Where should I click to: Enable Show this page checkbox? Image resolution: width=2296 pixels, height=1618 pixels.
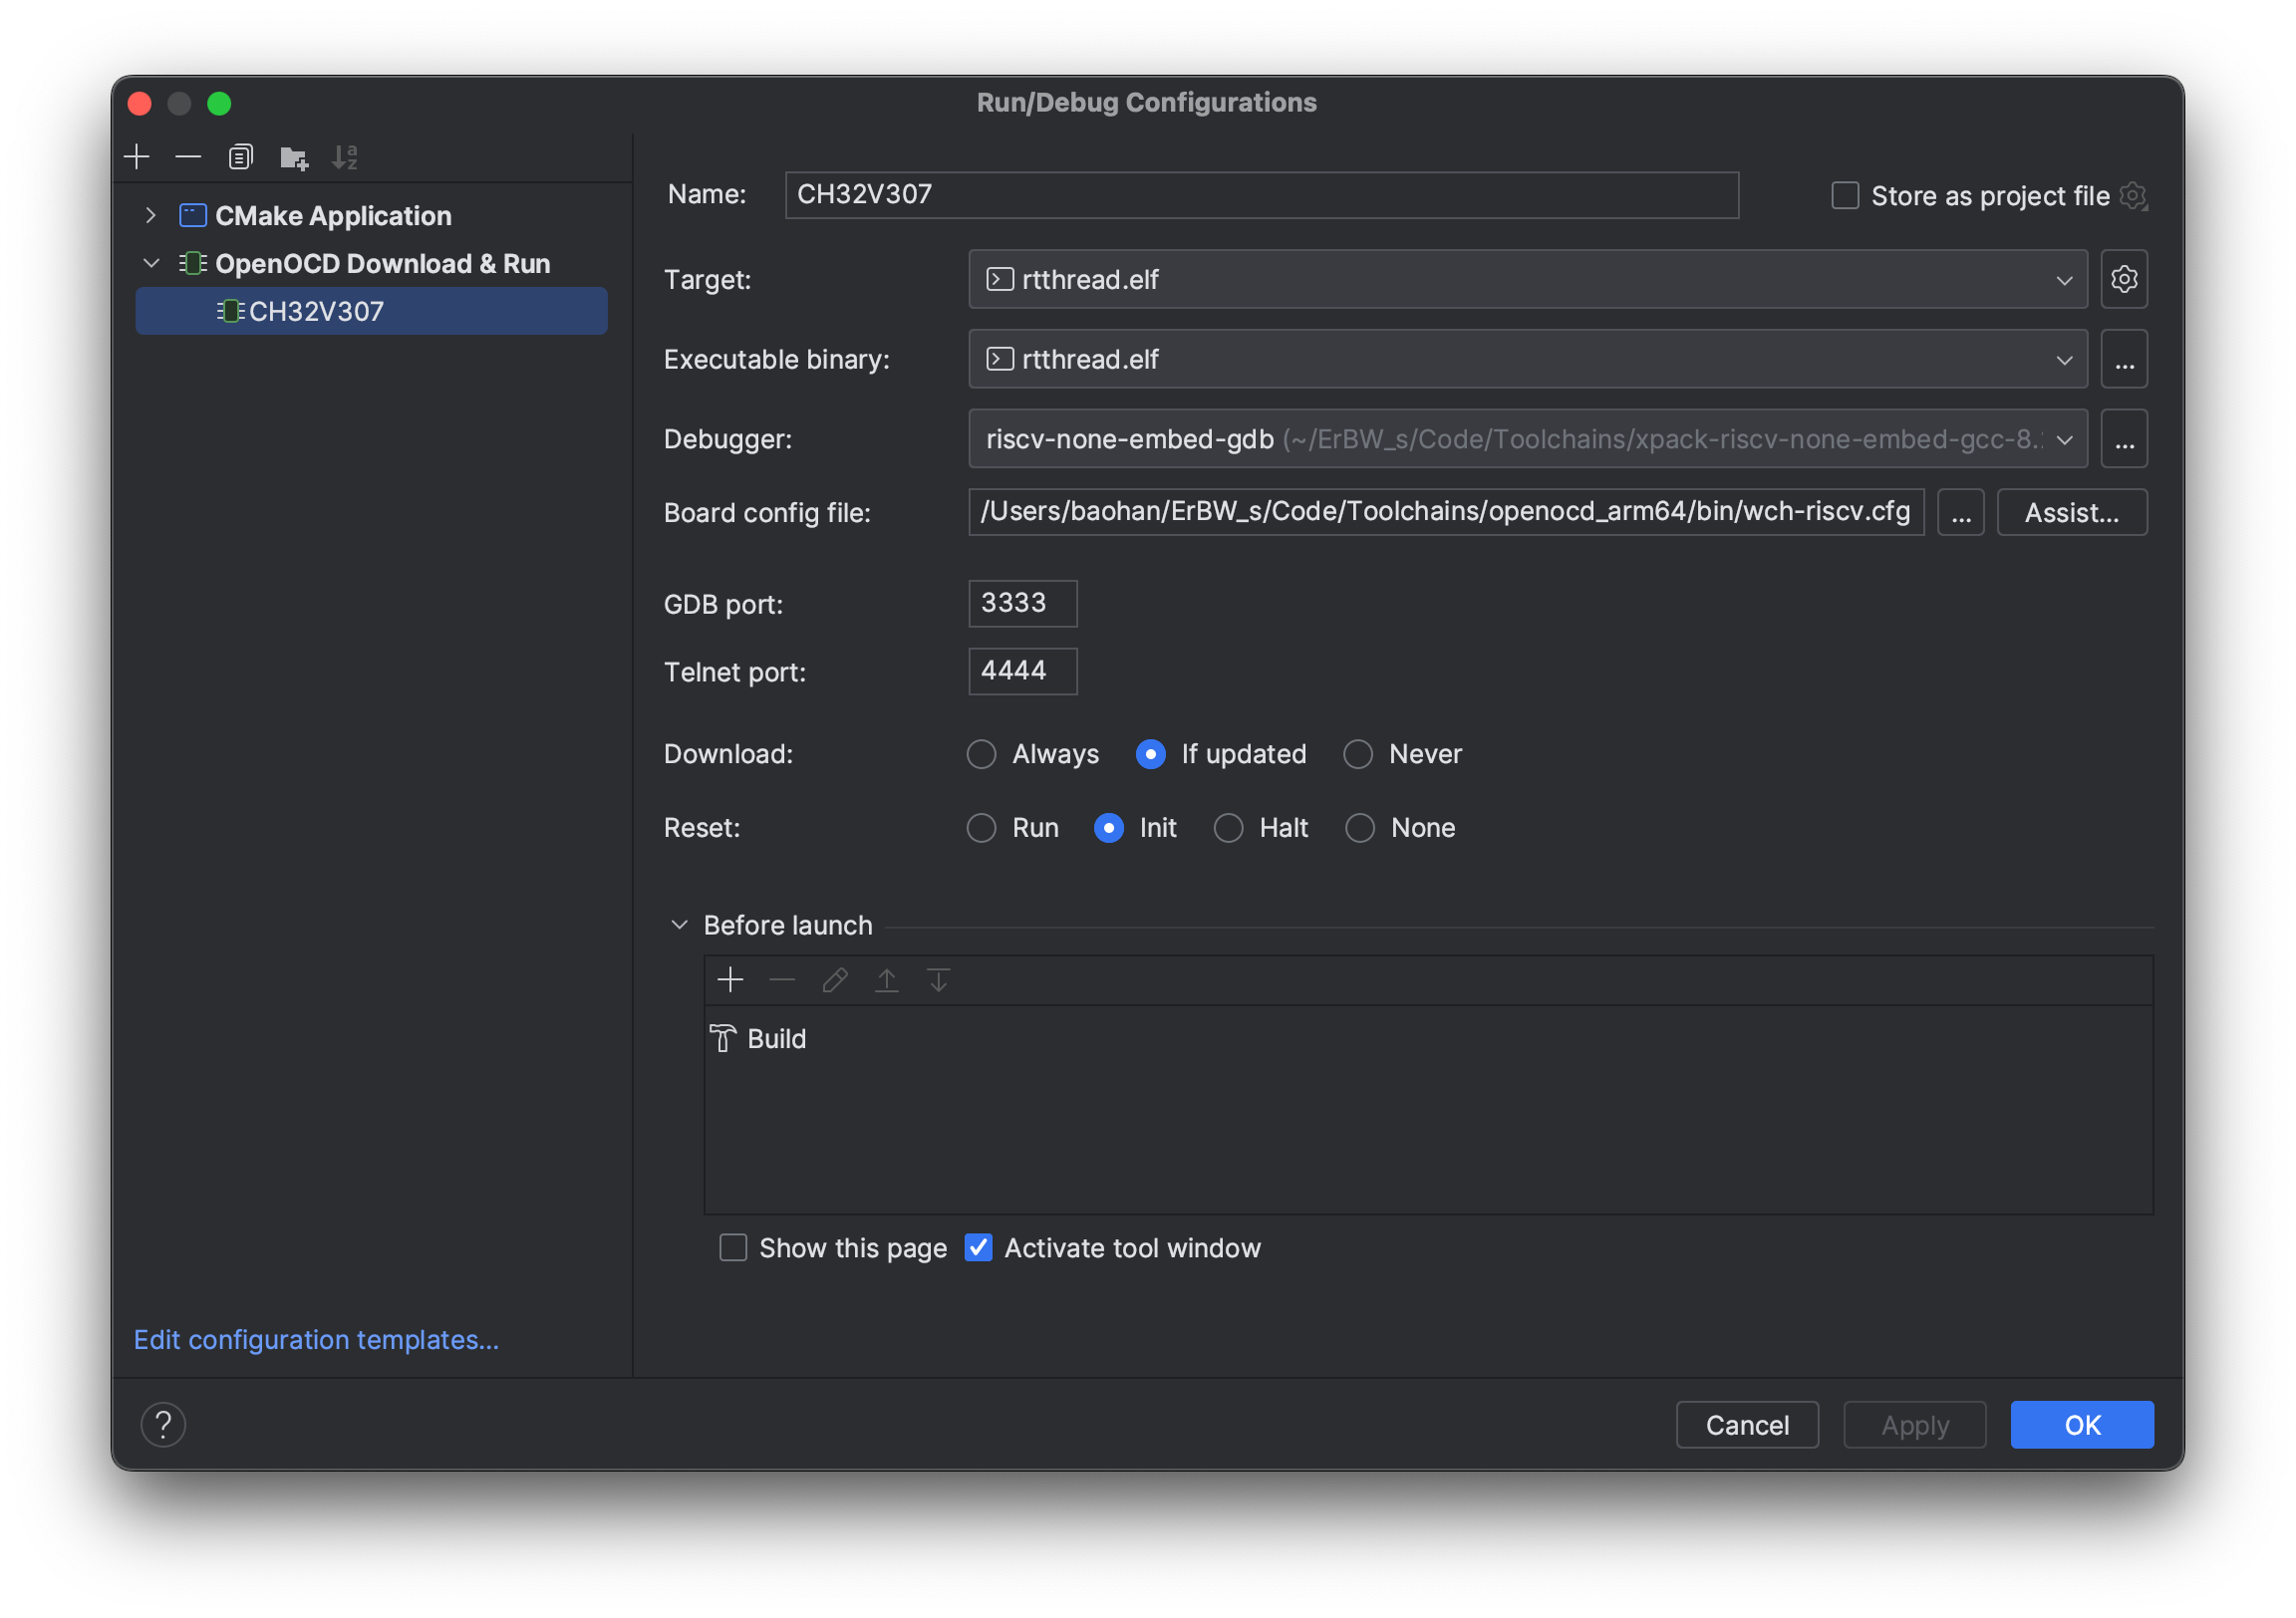click(x=733, y=1249)
